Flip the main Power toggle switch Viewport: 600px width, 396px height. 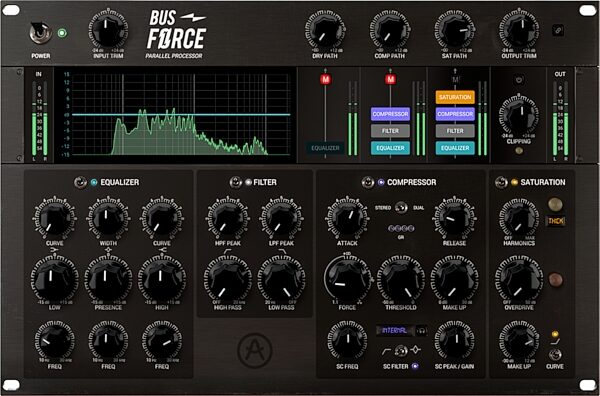(x=40, y=33)
